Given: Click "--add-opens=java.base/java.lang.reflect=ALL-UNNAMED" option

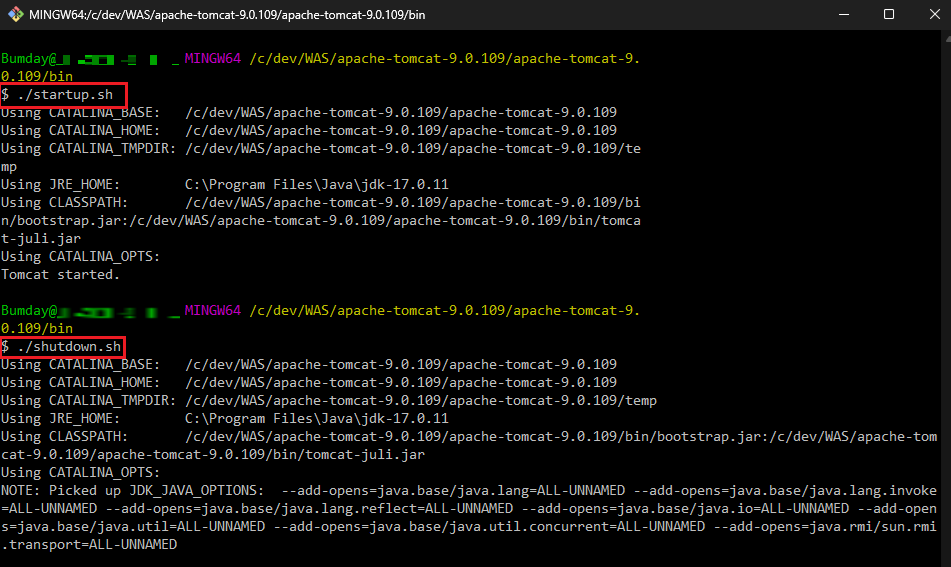Looking at the screenshot, I should pos(309,508).
